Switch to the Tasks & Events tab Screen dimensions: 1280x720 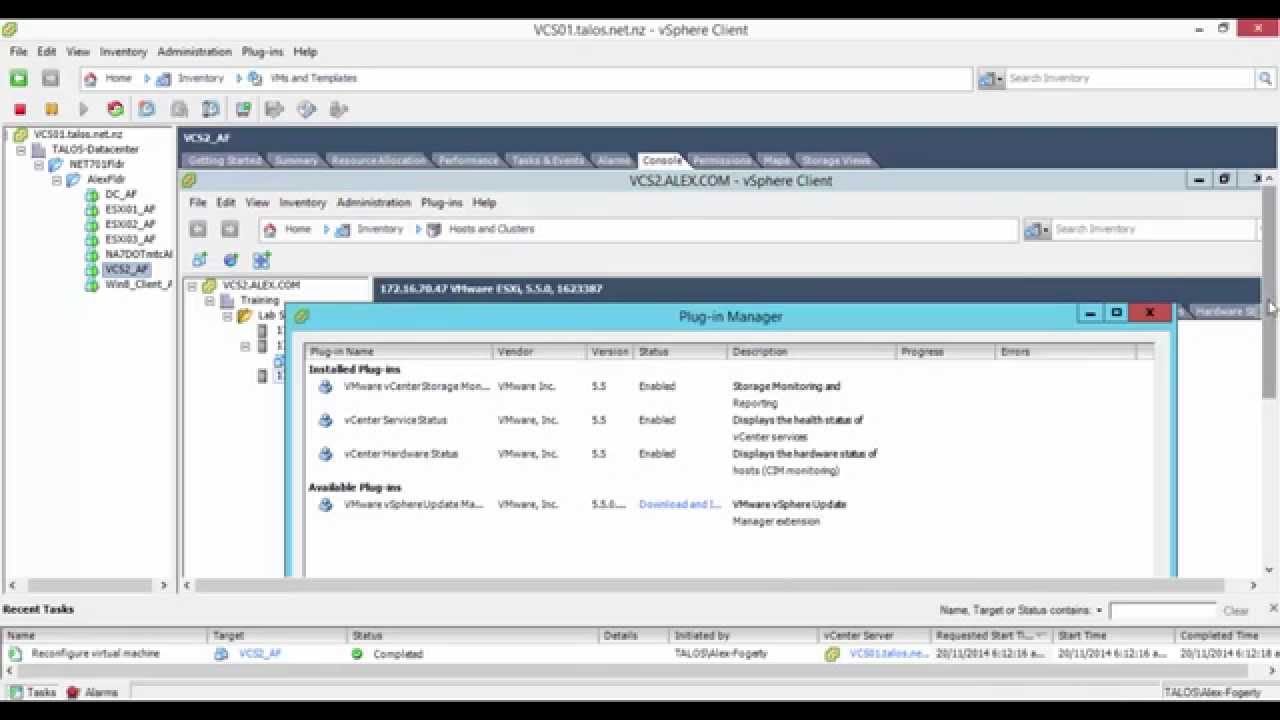tap(547, 160)
